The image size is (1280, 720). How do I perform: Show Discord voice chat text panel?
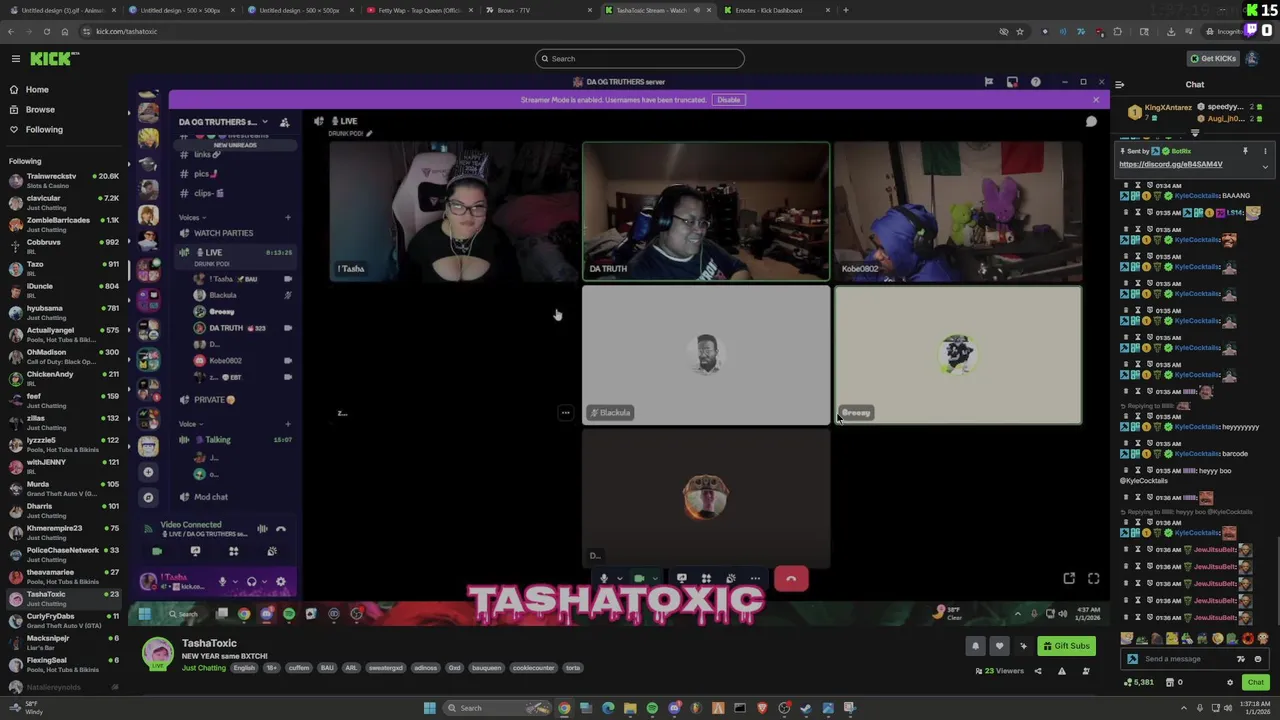[1091, 122]
